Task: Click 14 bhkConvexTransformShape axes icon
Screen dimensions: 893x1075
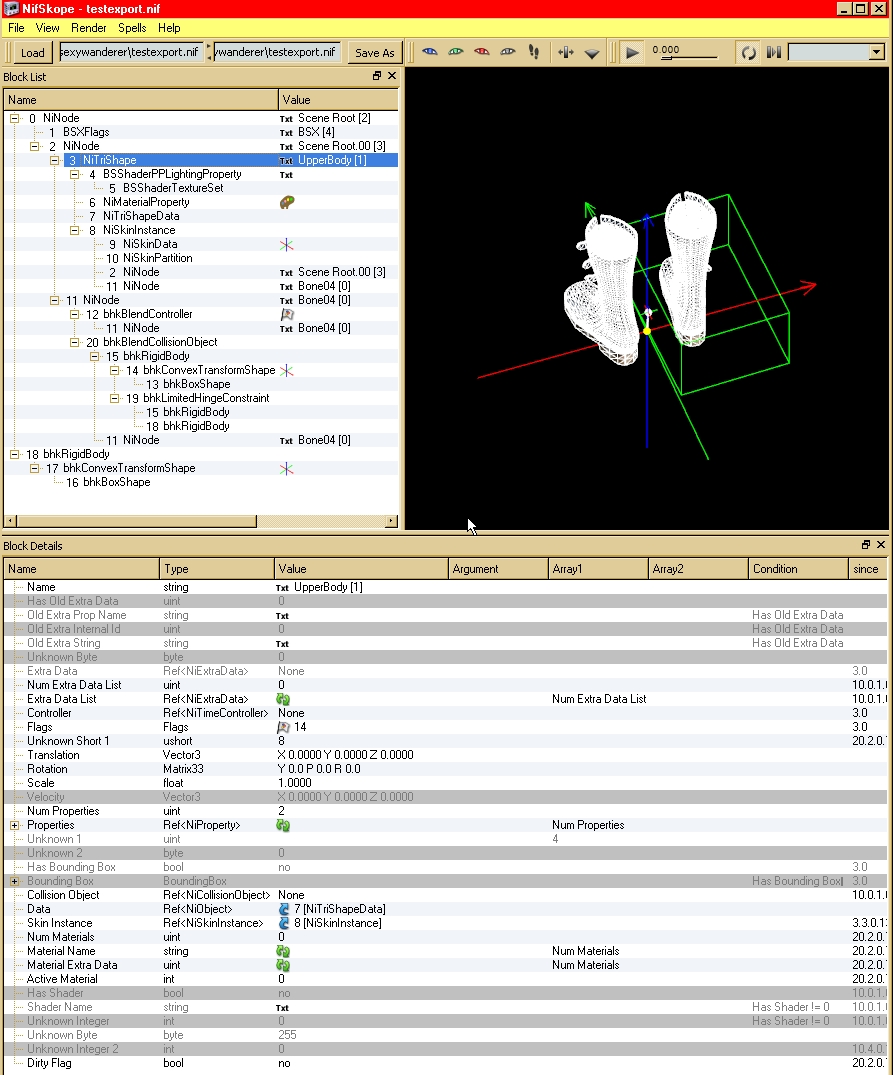Action: pyautogui.click(x=287, y=371)
